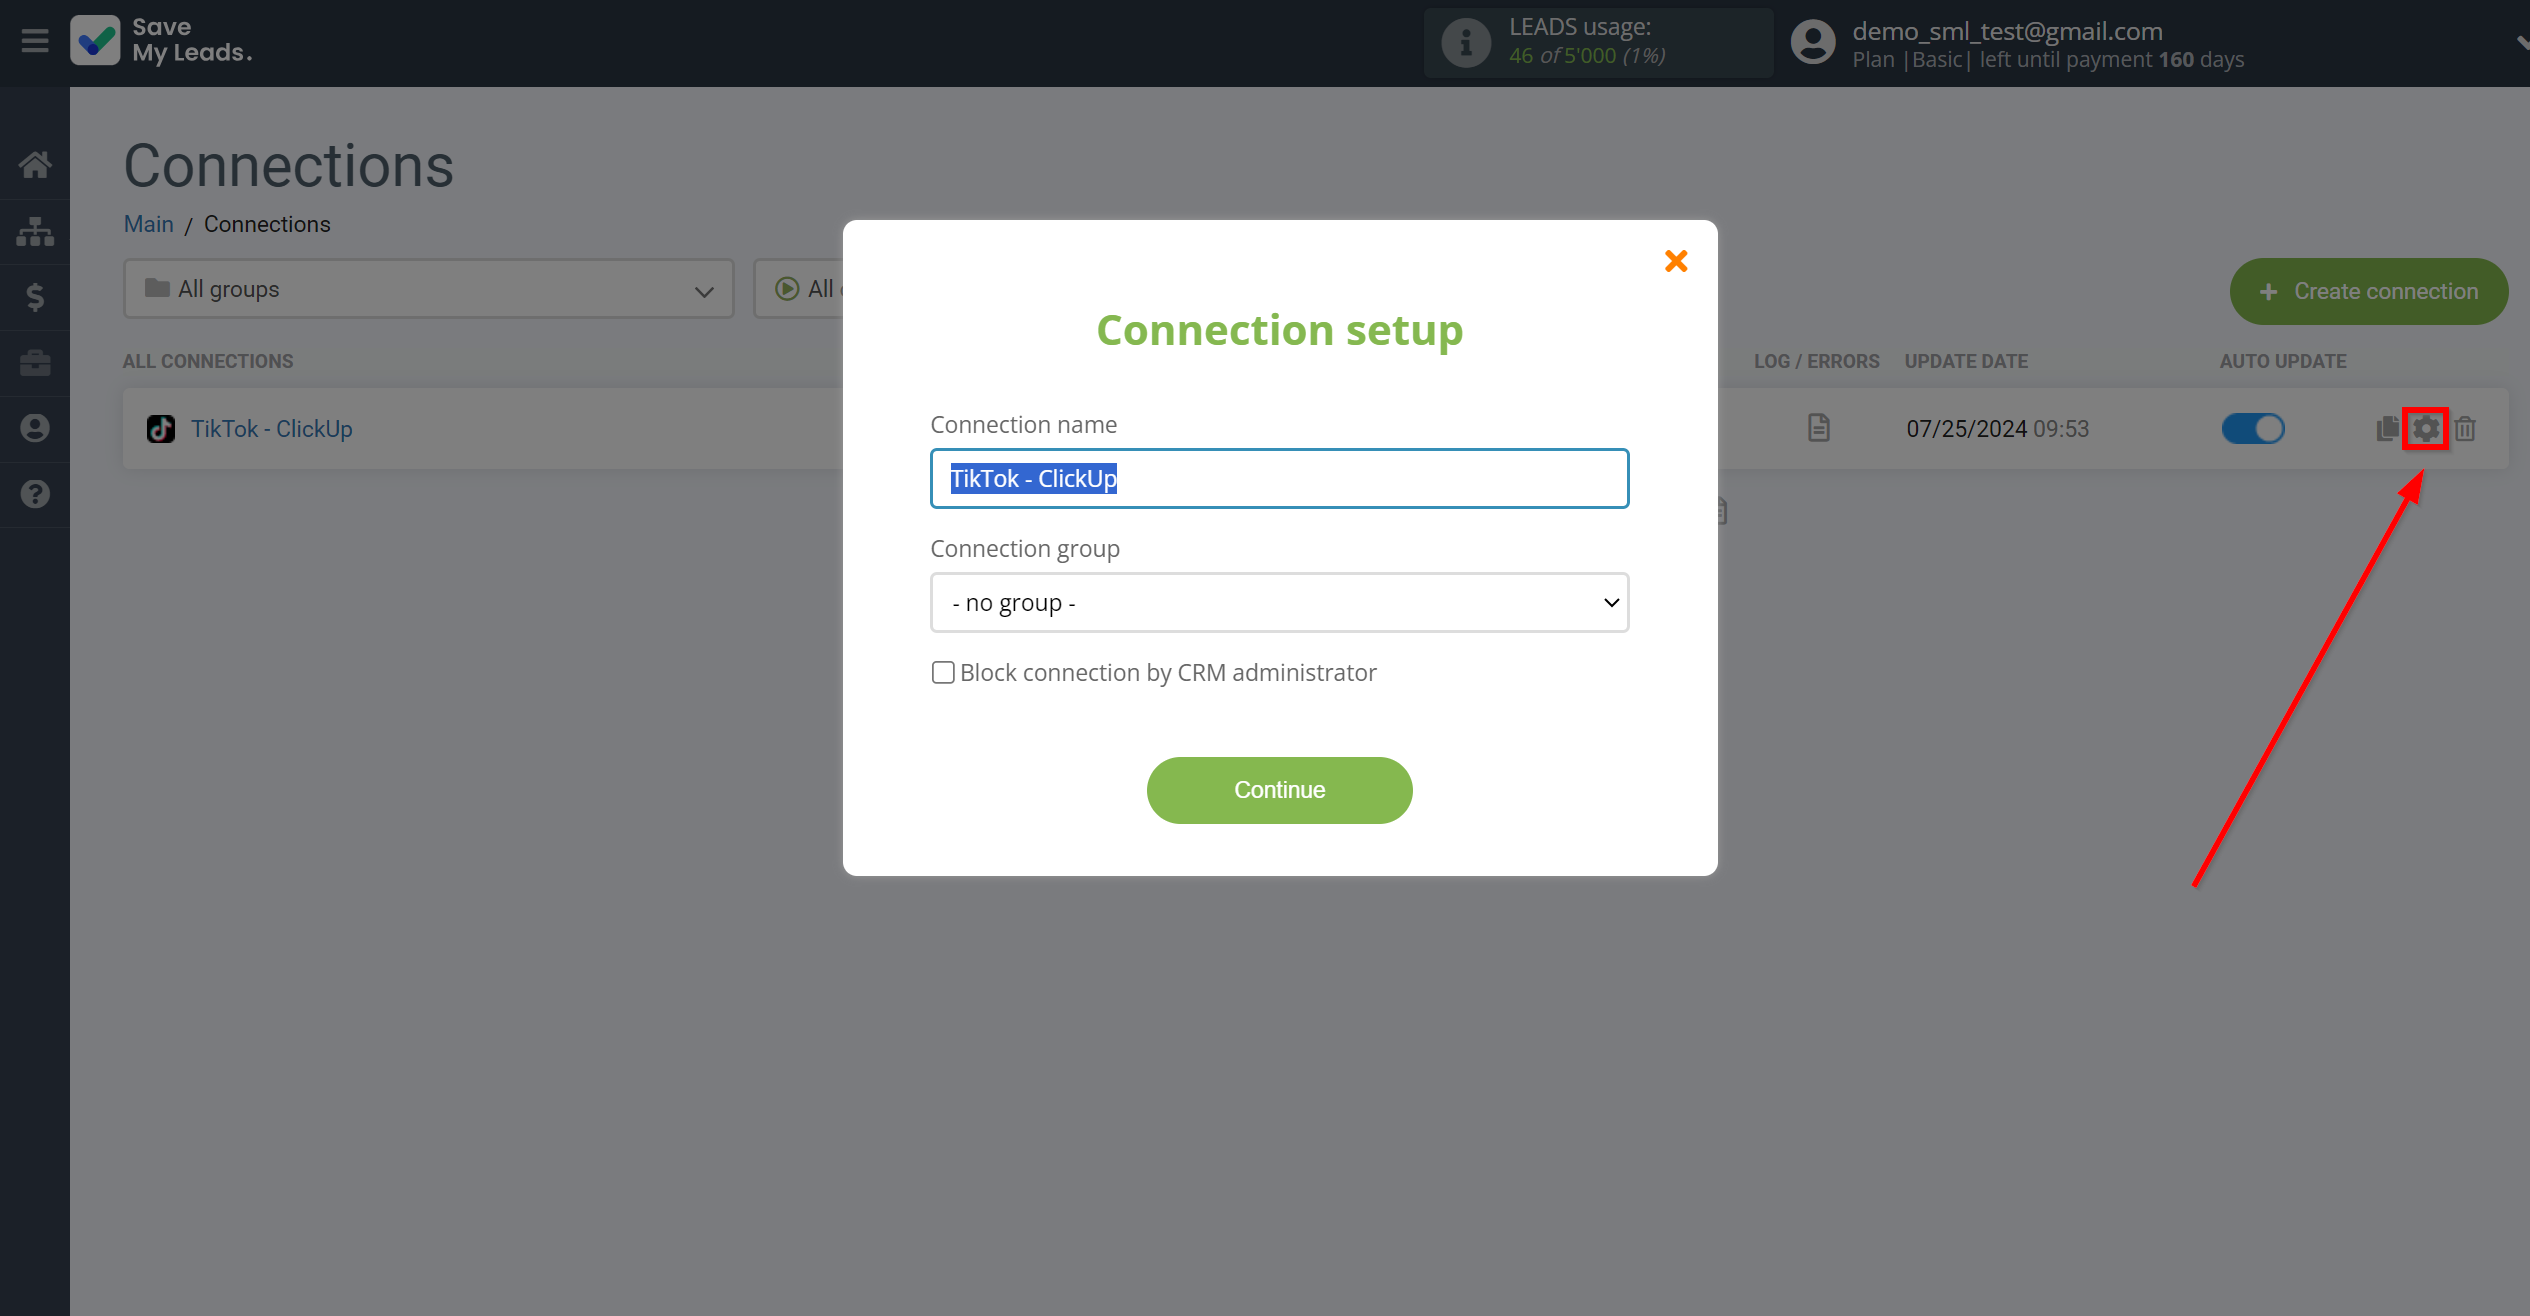
Task: Click the Connections breadcrumb link
Action: pyautogui.click(x=266, y=223)
